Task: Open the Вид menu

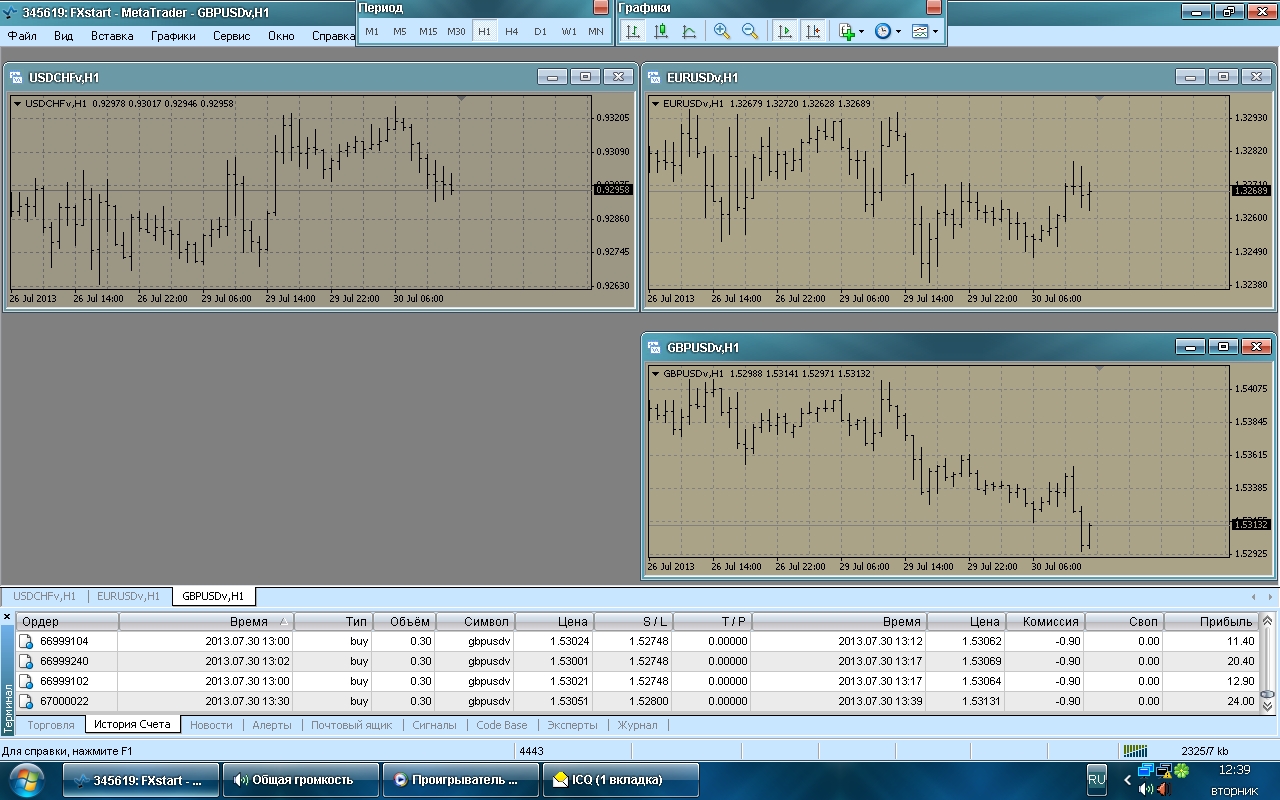Action: (x=63, y=36)
